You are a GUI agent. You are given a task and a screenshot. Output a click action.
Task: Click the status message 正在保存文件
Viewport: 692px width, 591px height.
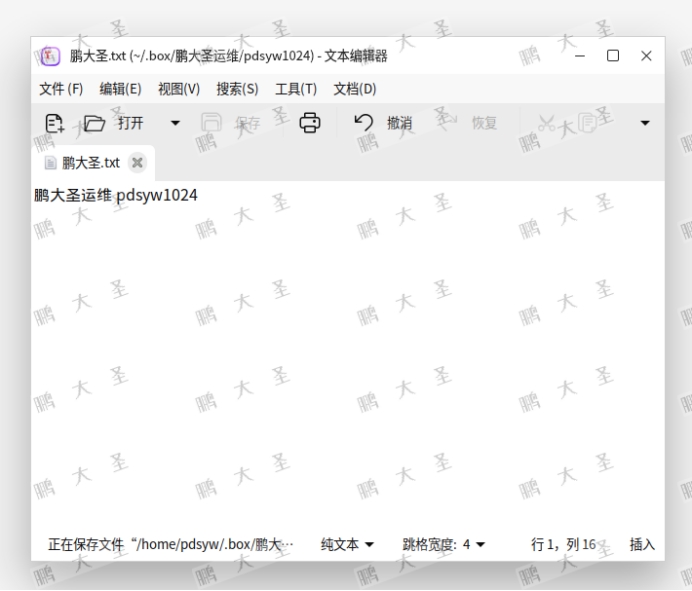click(170, 545)
